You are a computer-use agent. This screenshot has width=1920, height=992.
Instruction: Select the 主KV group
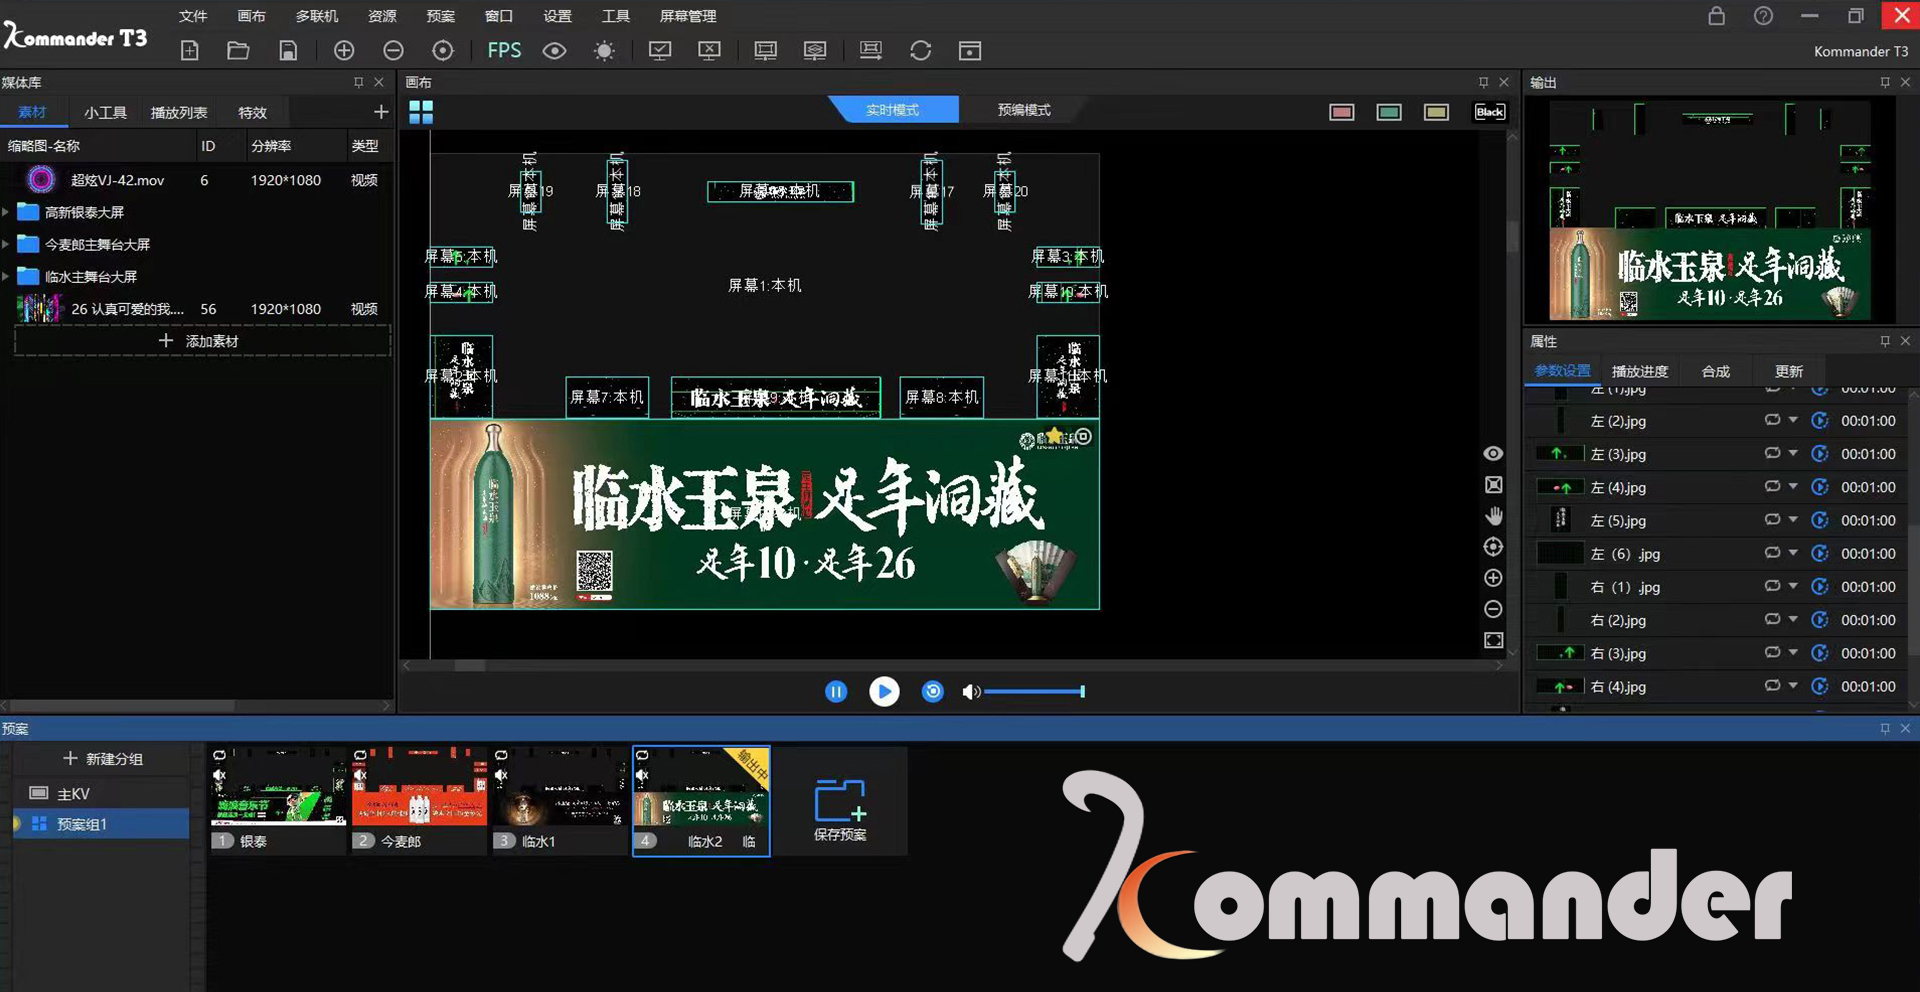click(101, 793)
